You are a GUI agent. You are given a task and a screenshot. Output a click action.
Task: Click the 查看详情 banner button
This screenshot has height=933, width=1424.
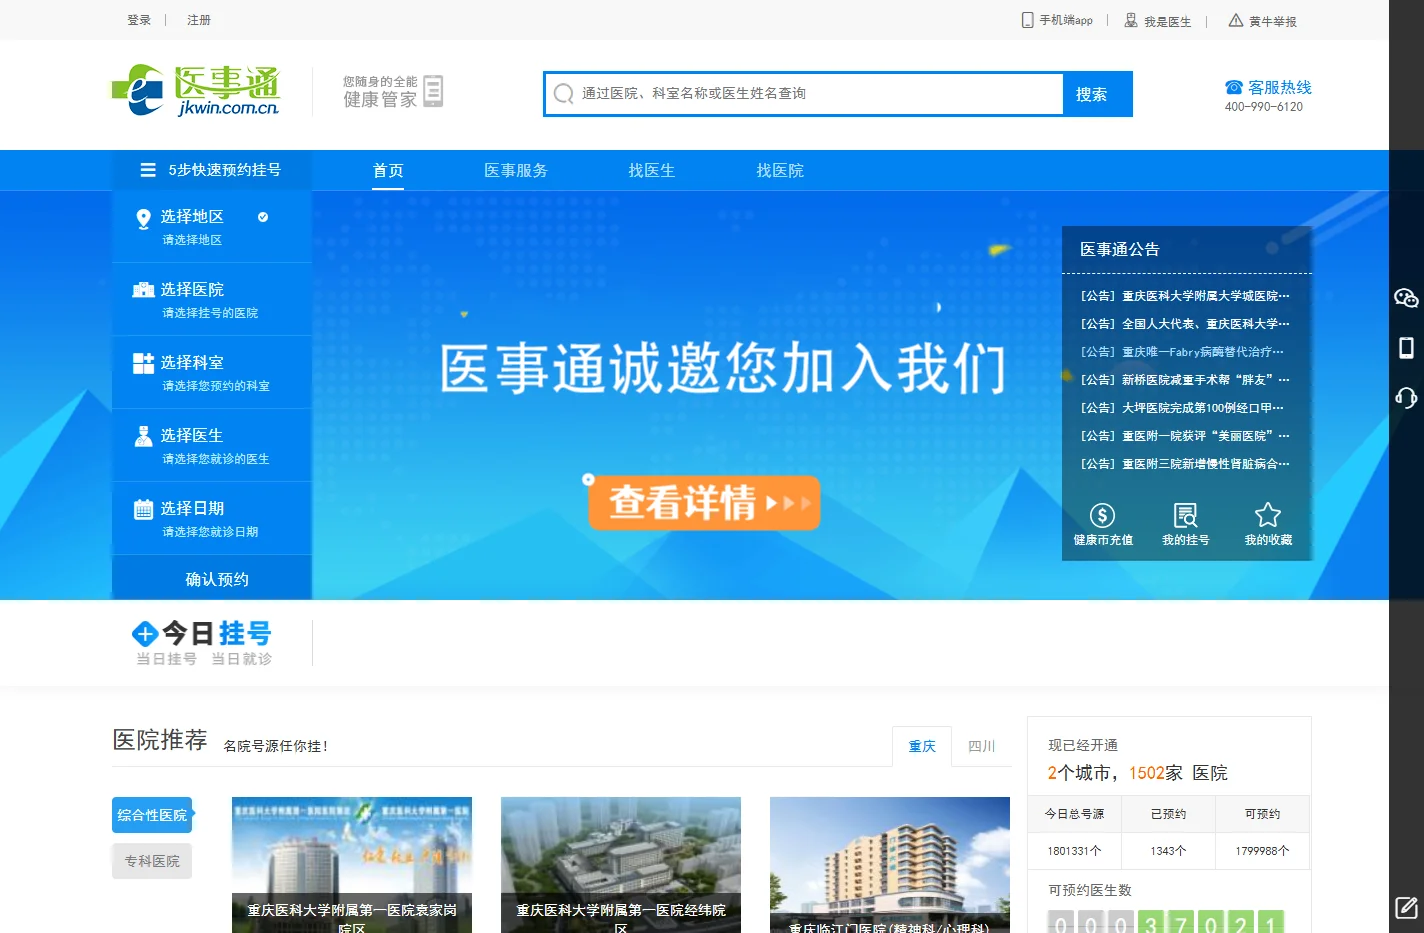pos(704,502)
